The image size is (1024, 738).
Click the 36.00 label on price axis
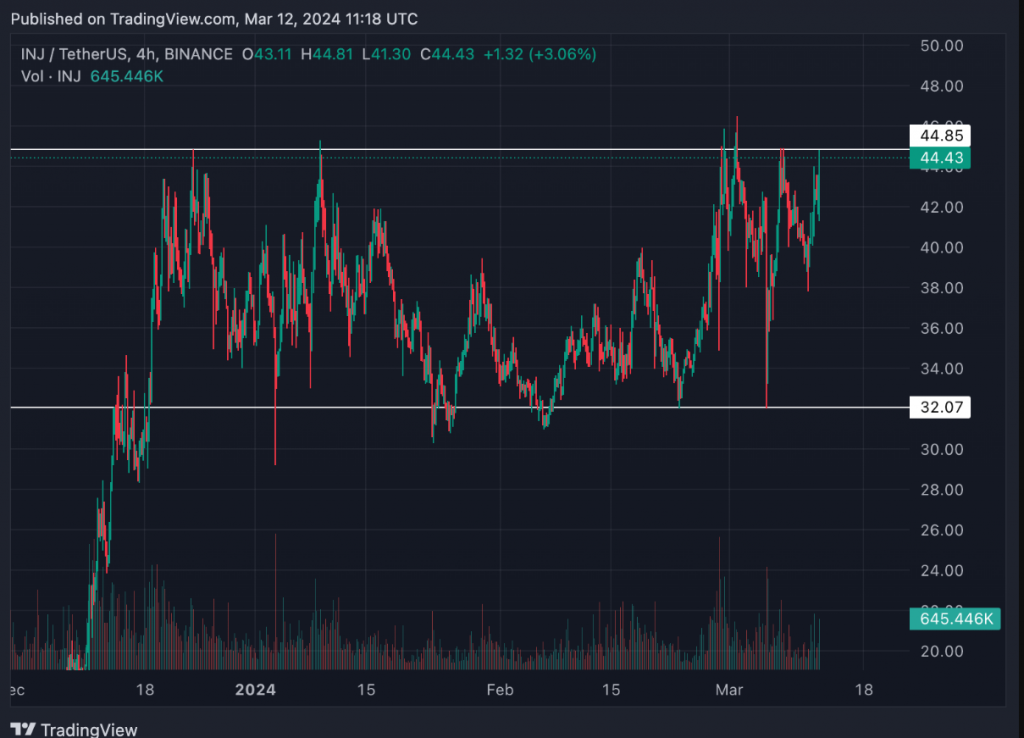tap(939, 328)
